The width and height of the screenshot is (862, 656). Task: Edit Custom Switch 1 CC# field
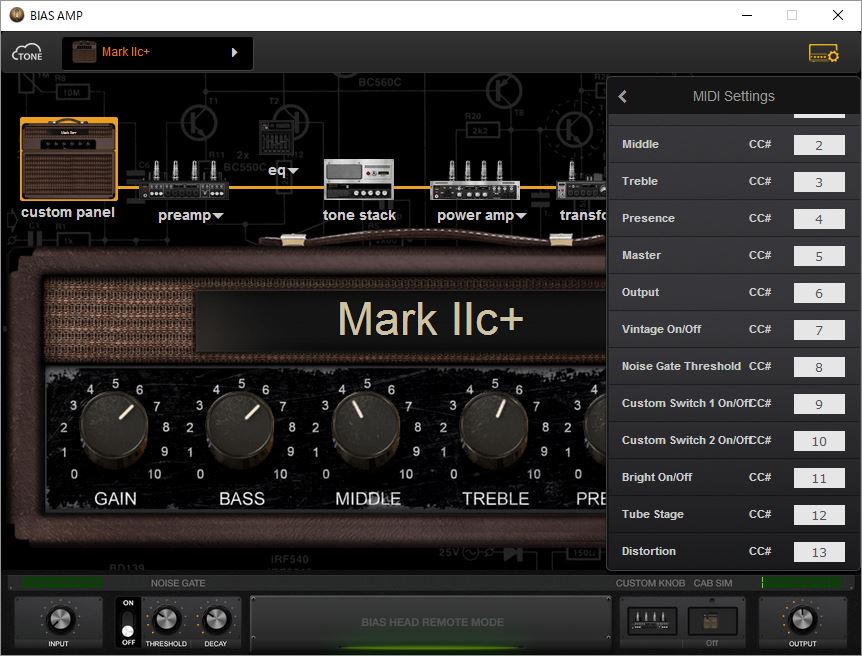(819, 404)
